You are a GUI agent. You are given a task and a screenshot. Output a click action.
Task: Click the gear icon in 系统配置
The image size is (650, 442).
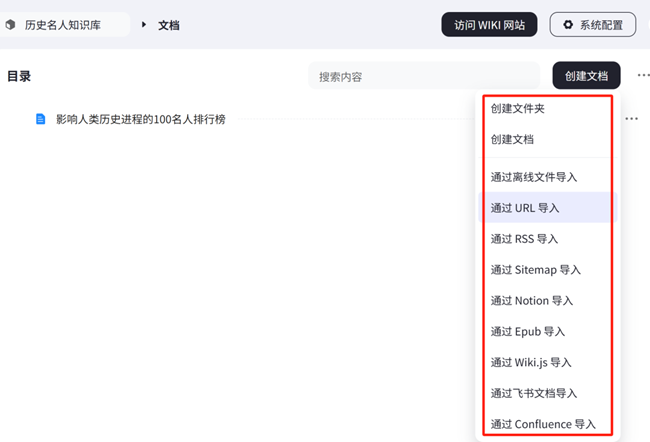568,25
